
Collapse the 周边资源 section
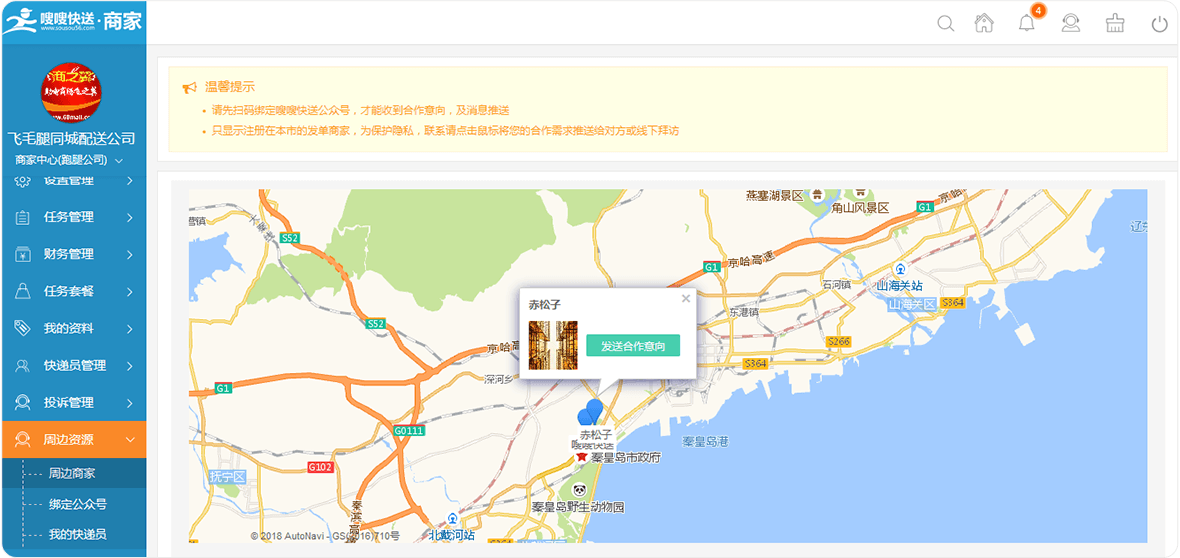click(x=73, y=439)
